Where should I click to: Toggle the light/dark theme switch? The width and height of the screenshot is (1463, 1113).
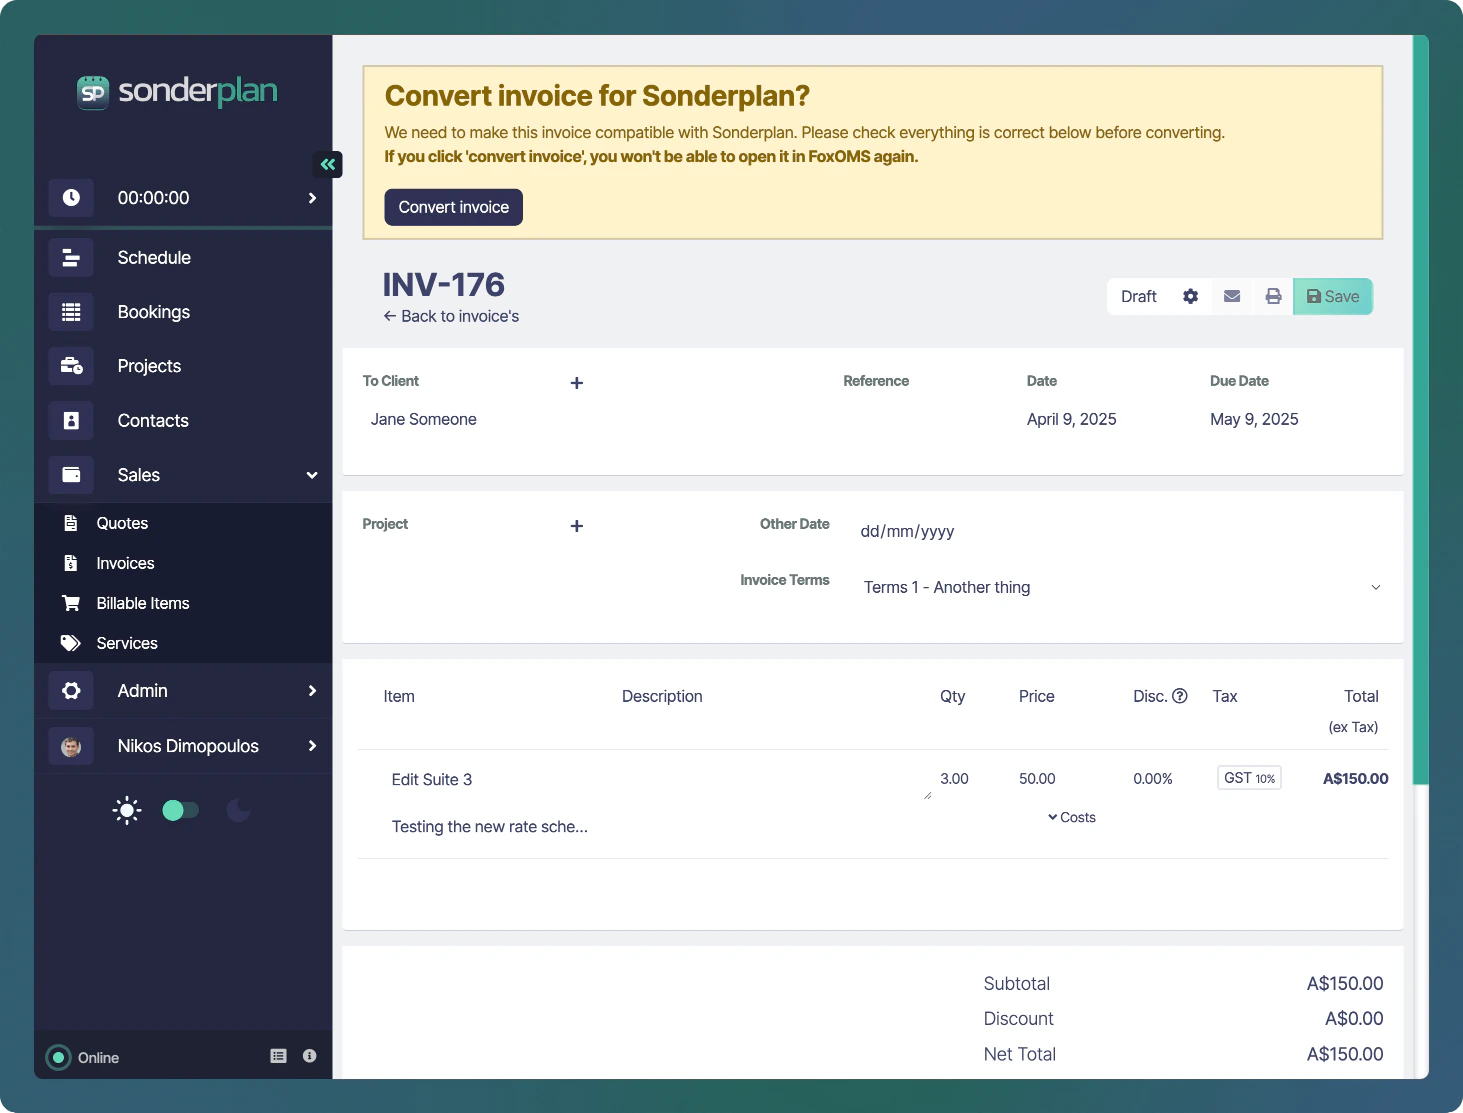tap(181, 810)
